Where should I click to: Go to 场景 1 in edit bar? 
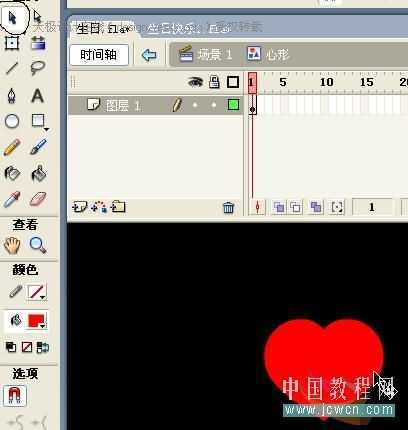(206, 54)
